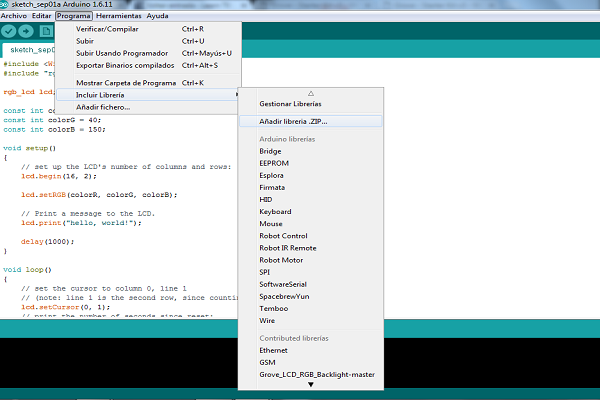
Task: Open the Ayuda menu
Action: (x=157, y=16)
